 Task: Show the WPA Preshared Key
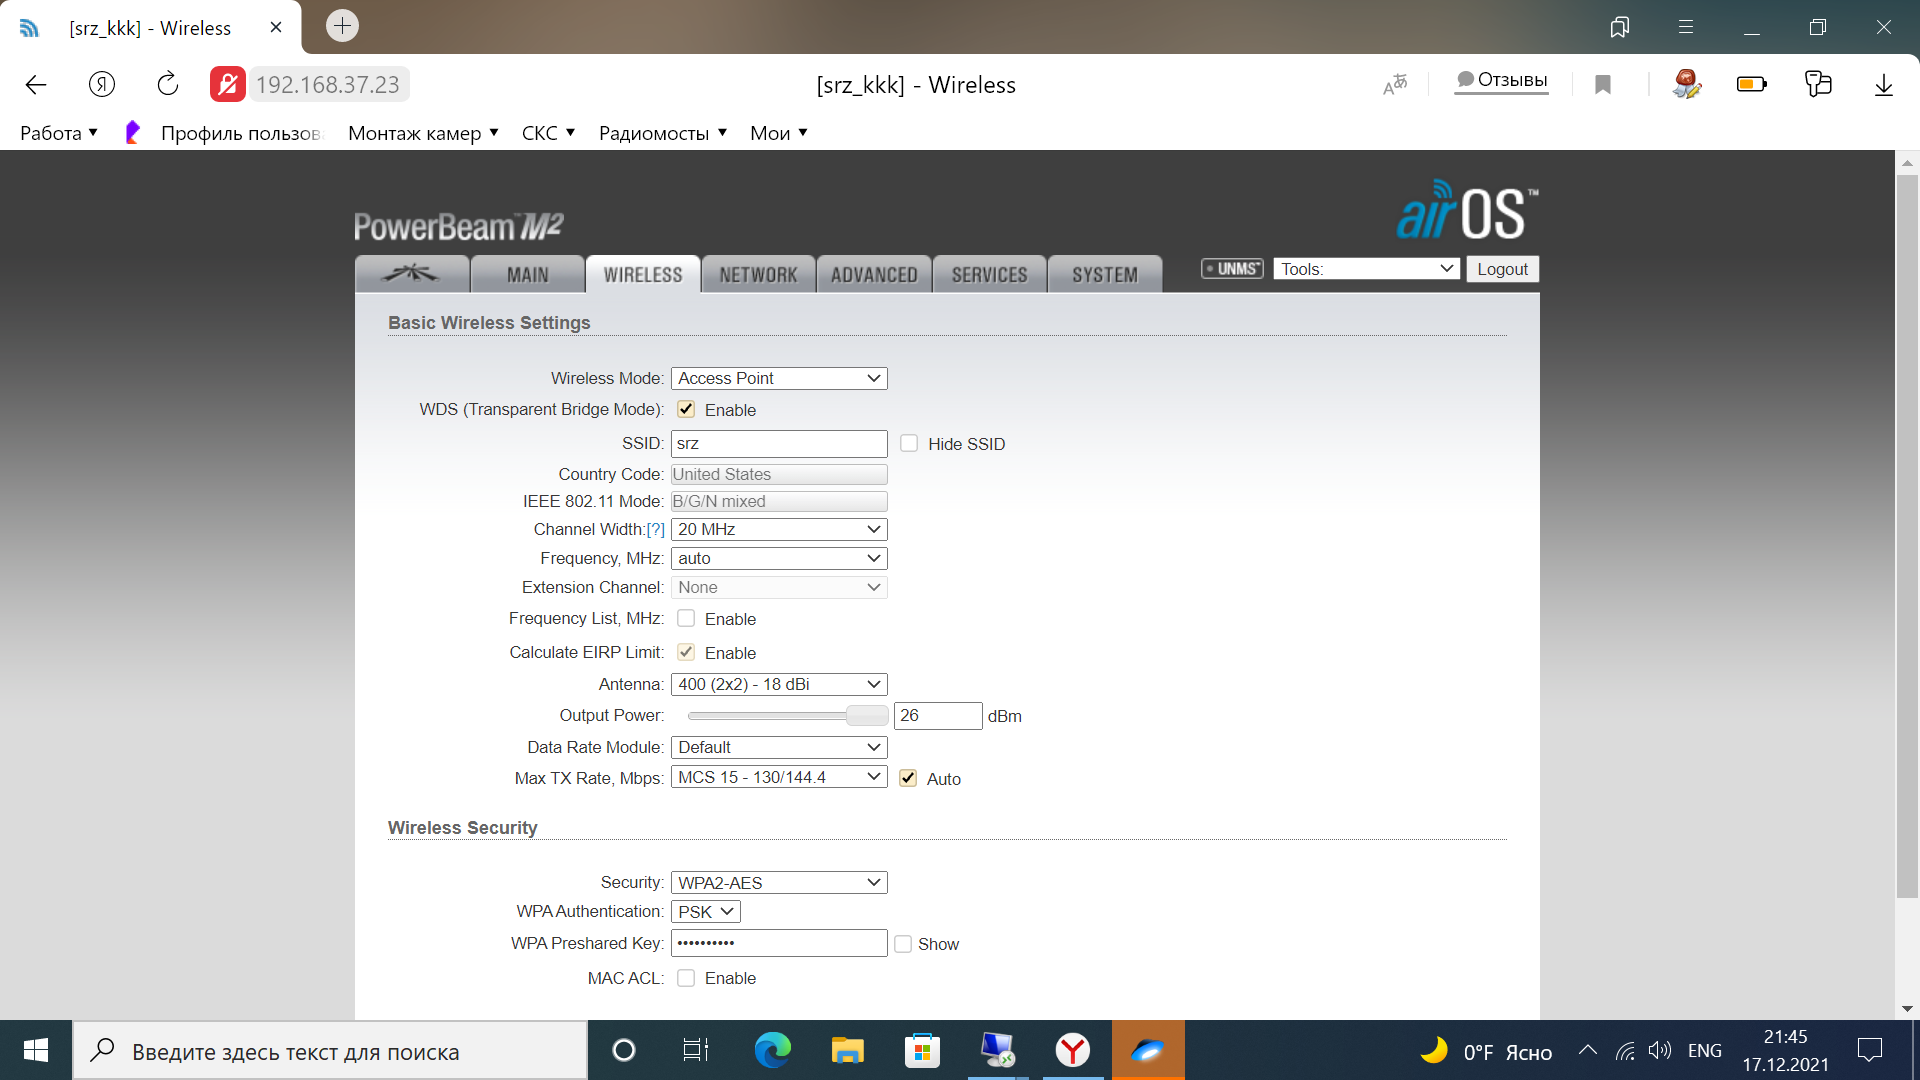(x=903, y=944)
